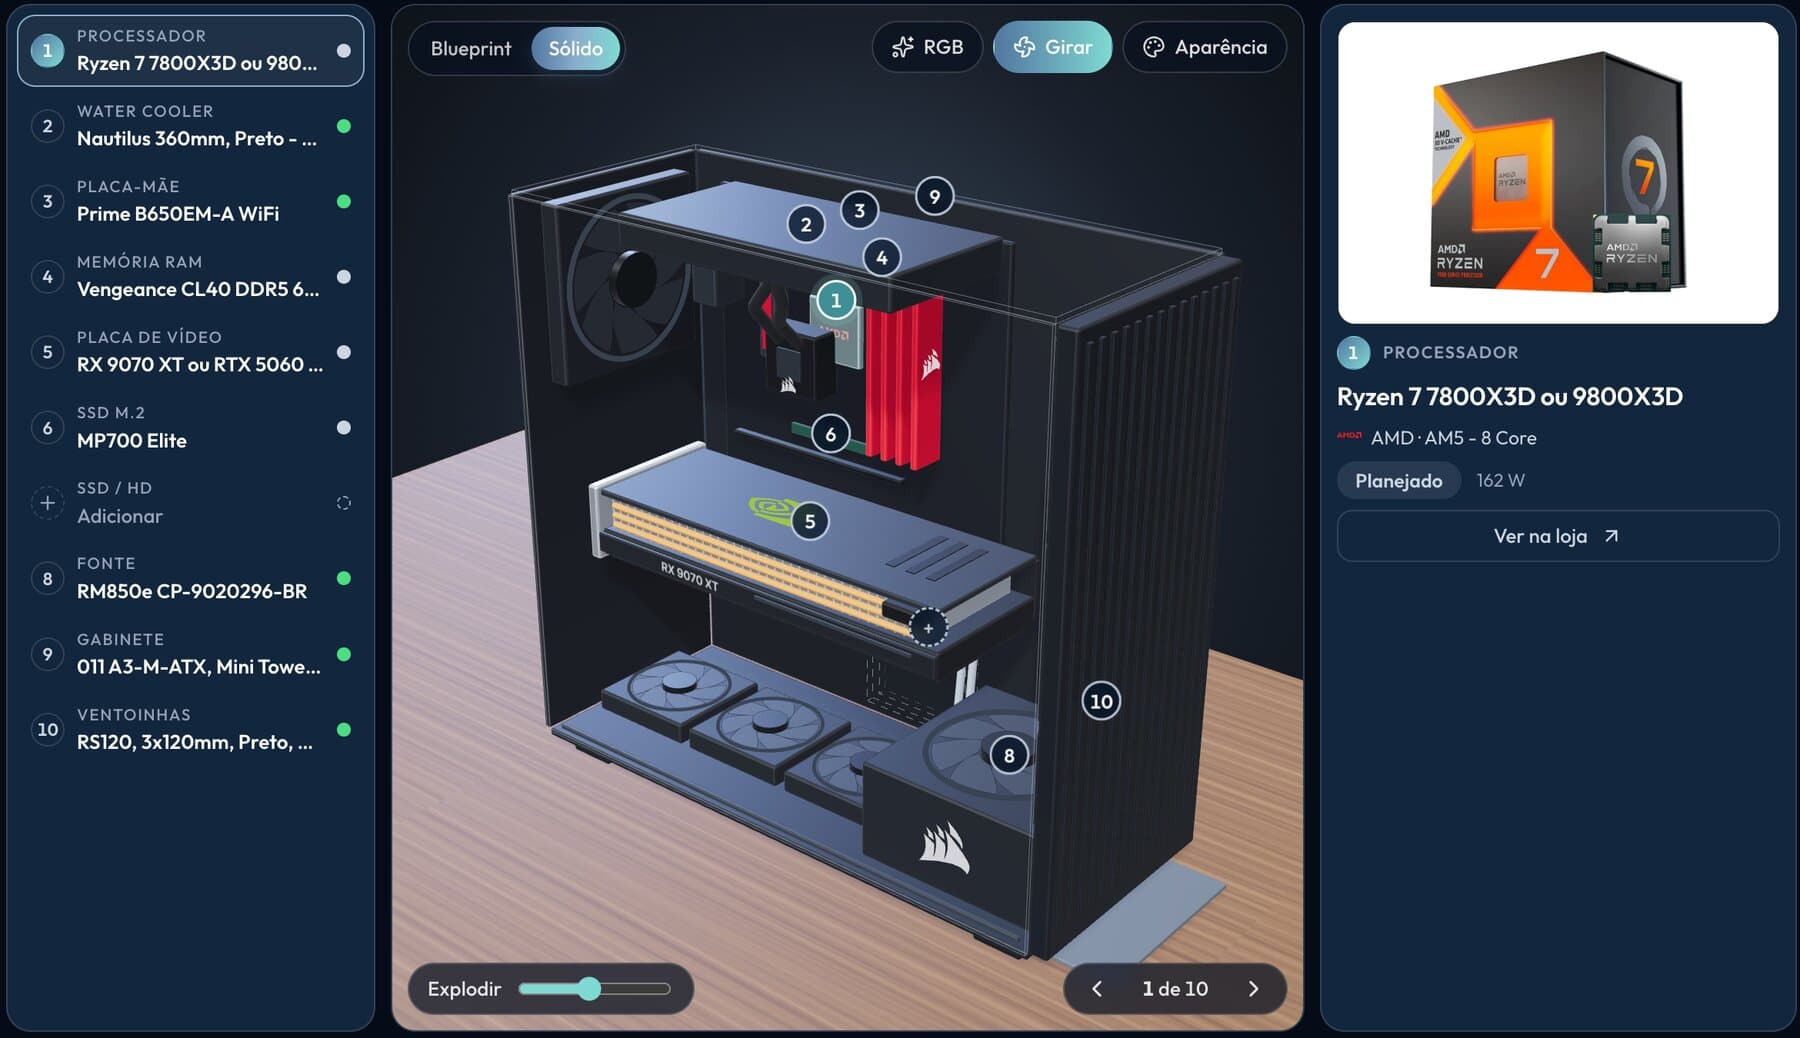This screenshot has width=1800, height=1038.
Task: Toggle the Girar rotation button
Action: 1052,47
